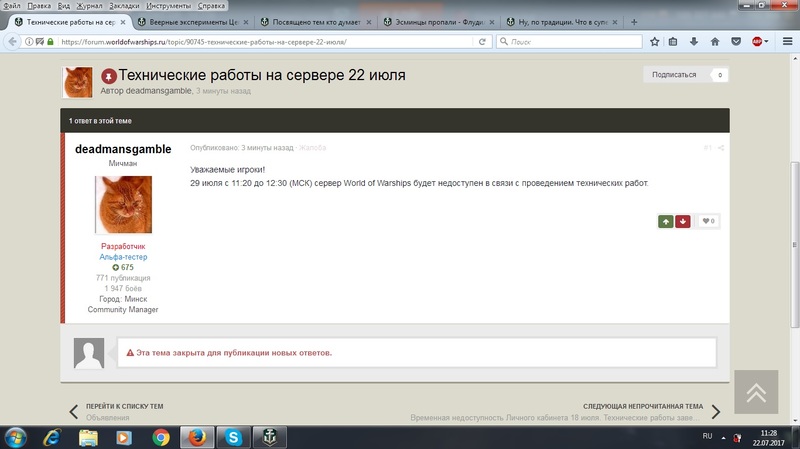Open World of Warships taskbar icon

(269, 437)
